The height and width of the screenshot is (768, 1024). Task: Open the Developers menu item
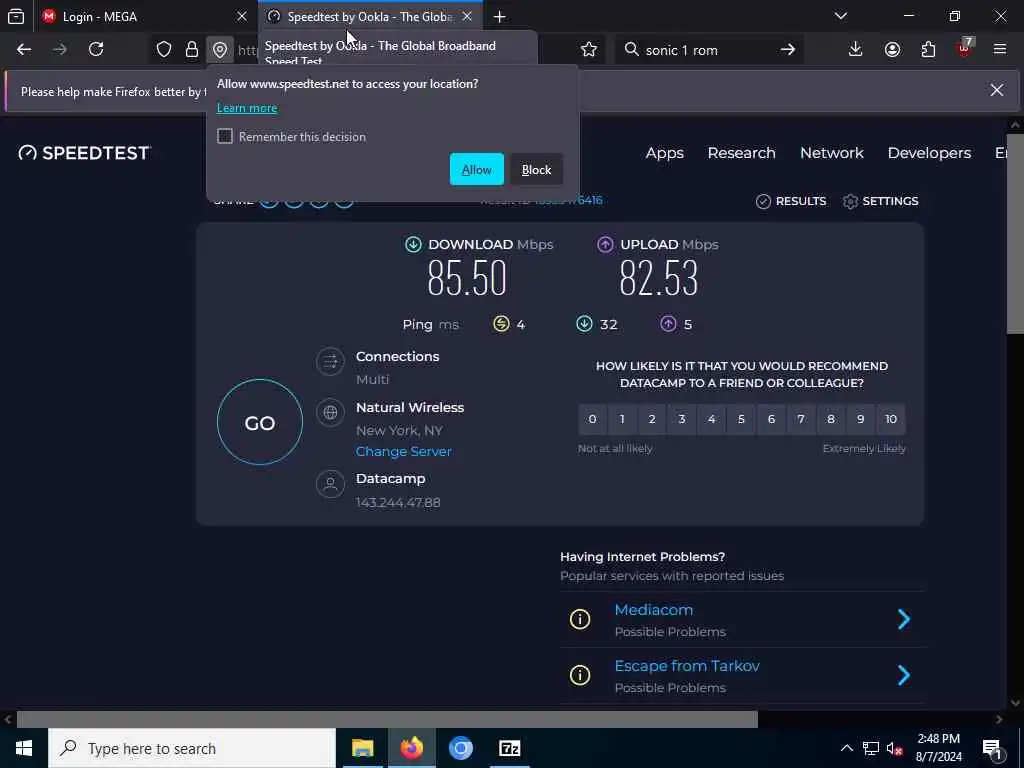click(x=929, y=153)
